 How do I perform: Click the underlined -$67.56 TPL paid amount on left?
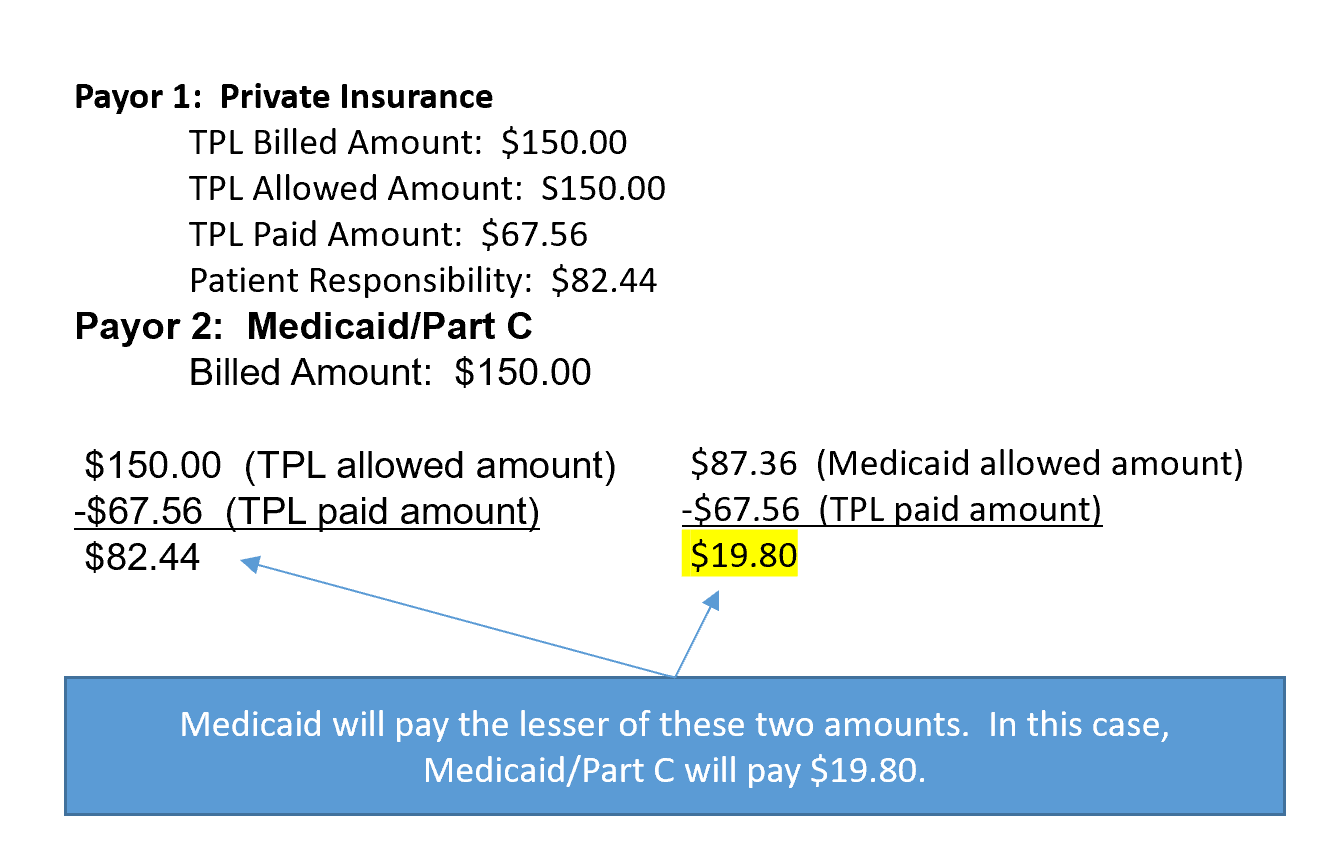(x=307, y=512)
